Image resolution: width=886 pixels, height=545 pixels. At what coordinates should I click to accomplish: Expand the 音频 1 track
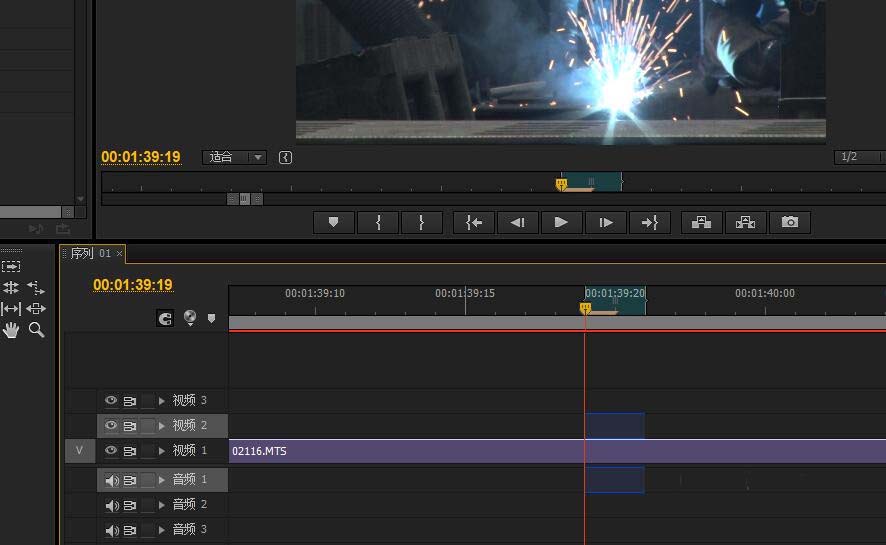click(x=162, y=480)
